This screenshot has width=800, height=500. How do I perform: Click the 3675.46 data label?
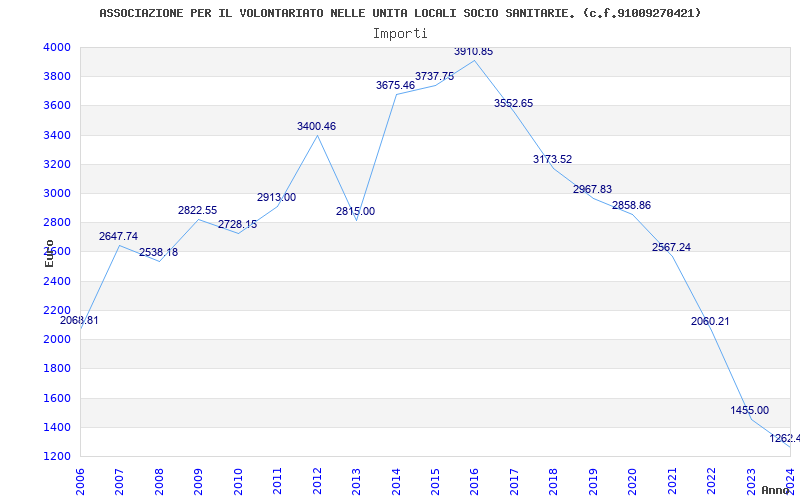(x=395, y=85)
